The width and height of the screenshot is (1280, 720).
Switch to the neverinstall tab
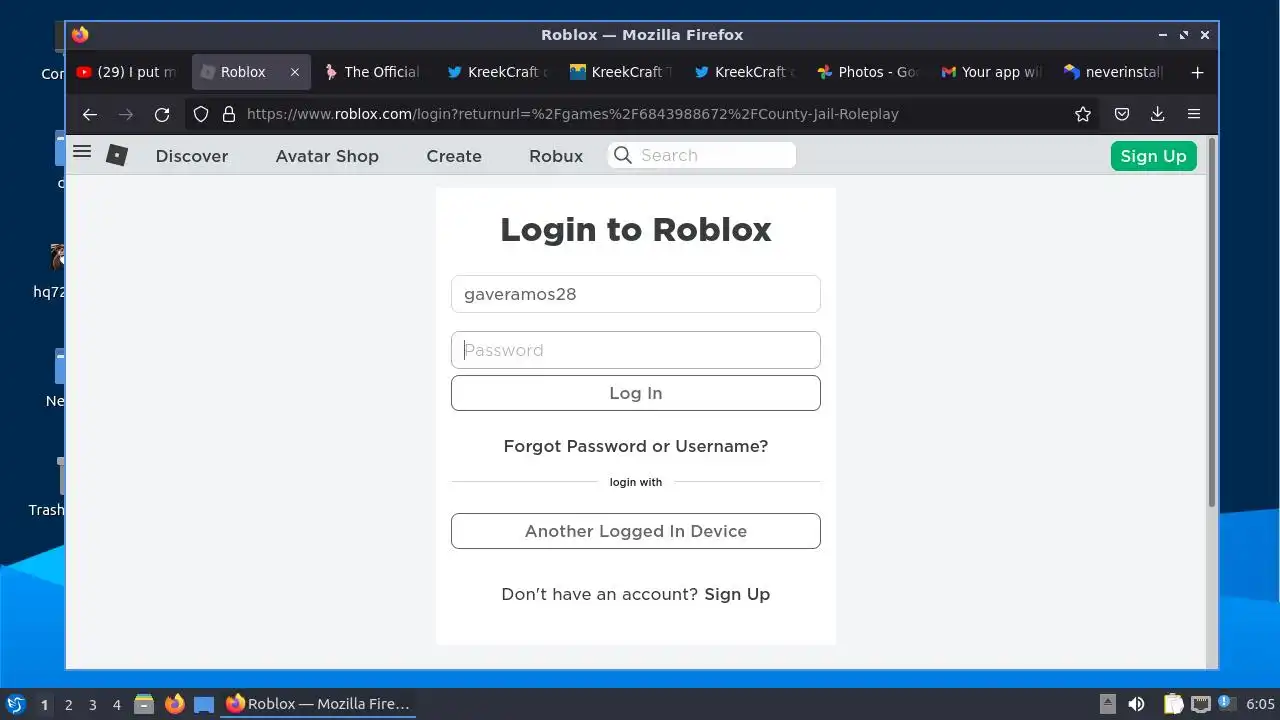(x=1113, y=72)
